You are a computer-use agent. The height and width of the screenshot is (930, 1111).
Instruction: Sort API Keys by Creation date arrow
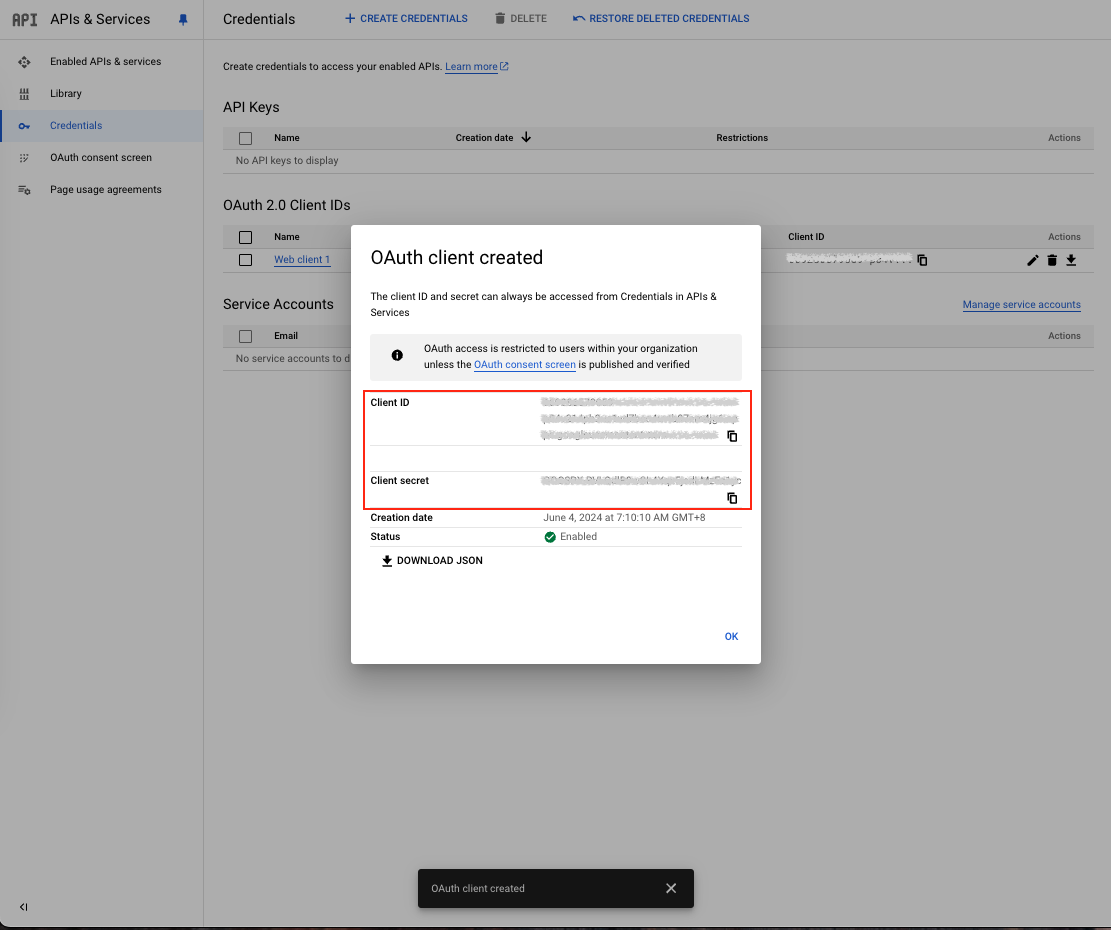[x=526, y=137]
